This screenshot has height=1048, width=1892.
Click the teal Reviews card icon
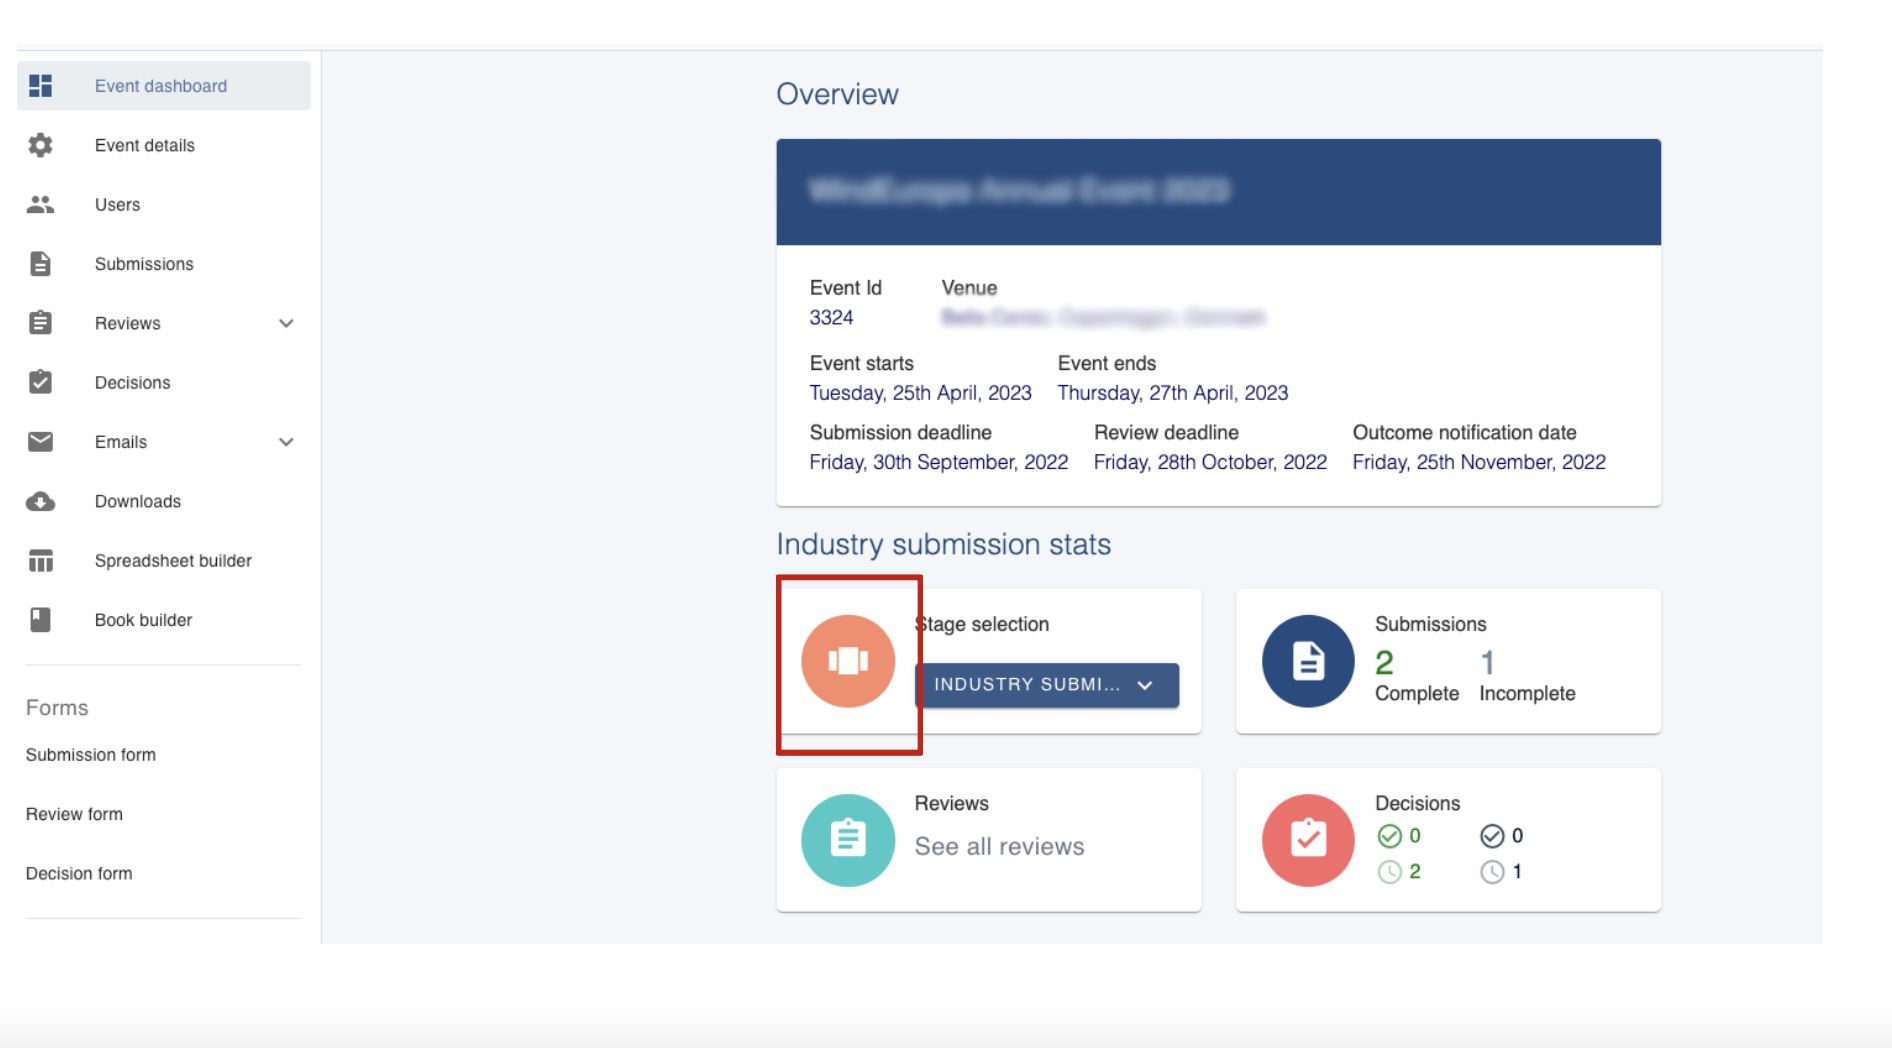click(x=848, y=840)
